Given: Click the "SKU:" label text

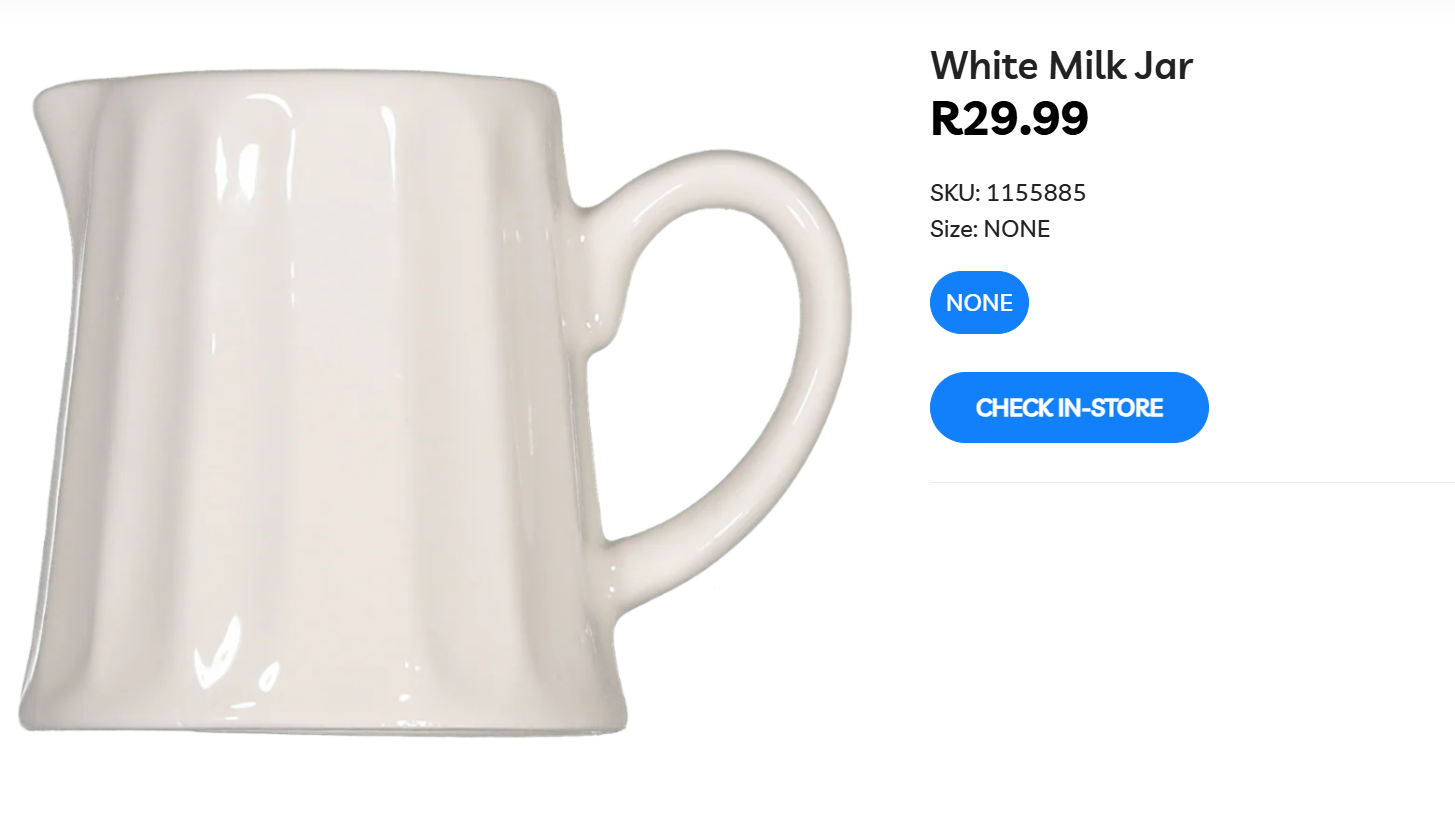Looking at the screenshot, I should tap(954, 193).
